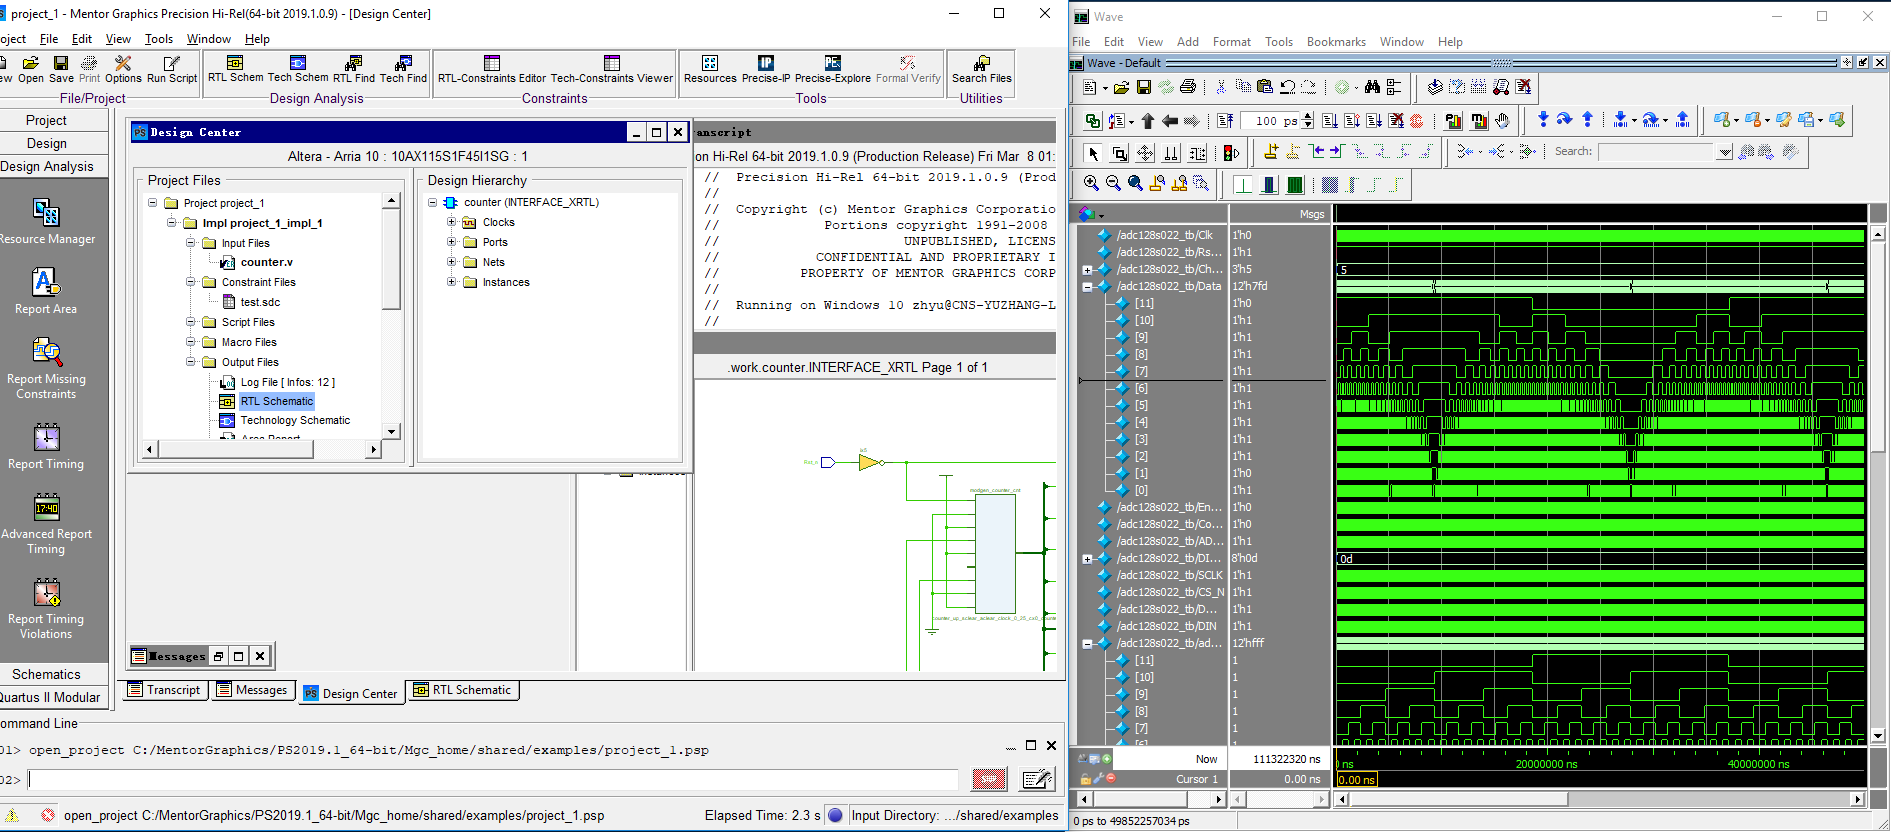Select counter.v in Project Files
Viewport: 1891px width, 832px height.
pyautogui.click(x=267, y=262)
